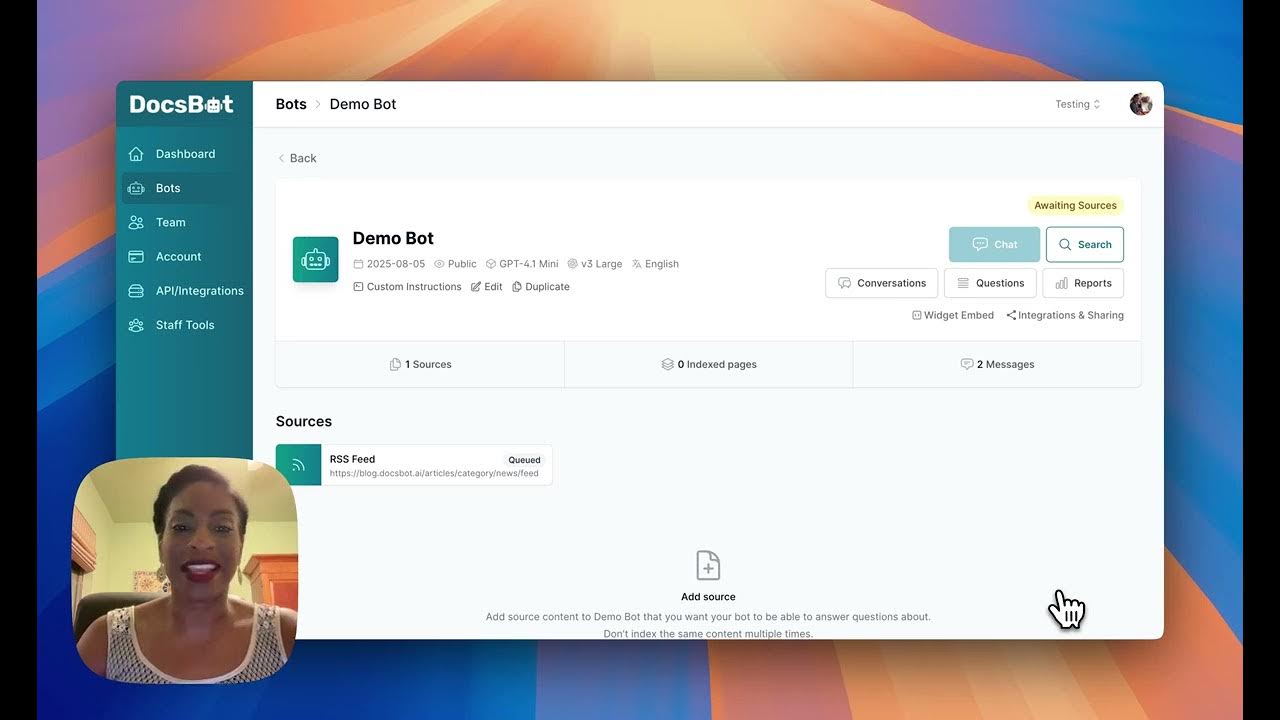
Task: Click the icon beside v3 Large
Action: (572, 264)
